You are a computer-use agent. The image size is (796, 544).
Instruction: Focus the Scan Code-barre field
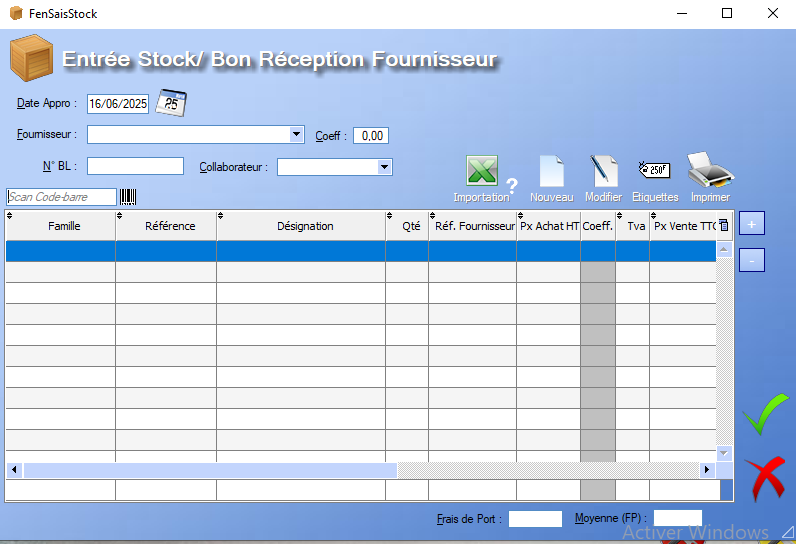[62, 197]
